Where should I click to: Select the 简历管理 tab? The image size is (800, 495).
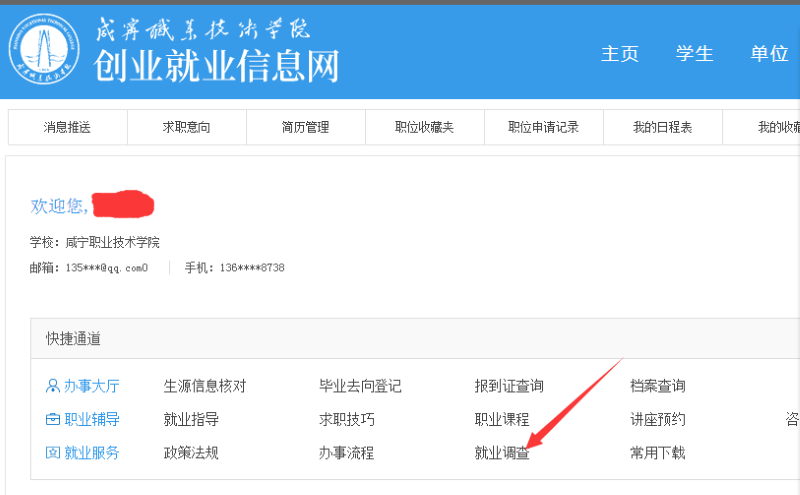coord(305,127)
